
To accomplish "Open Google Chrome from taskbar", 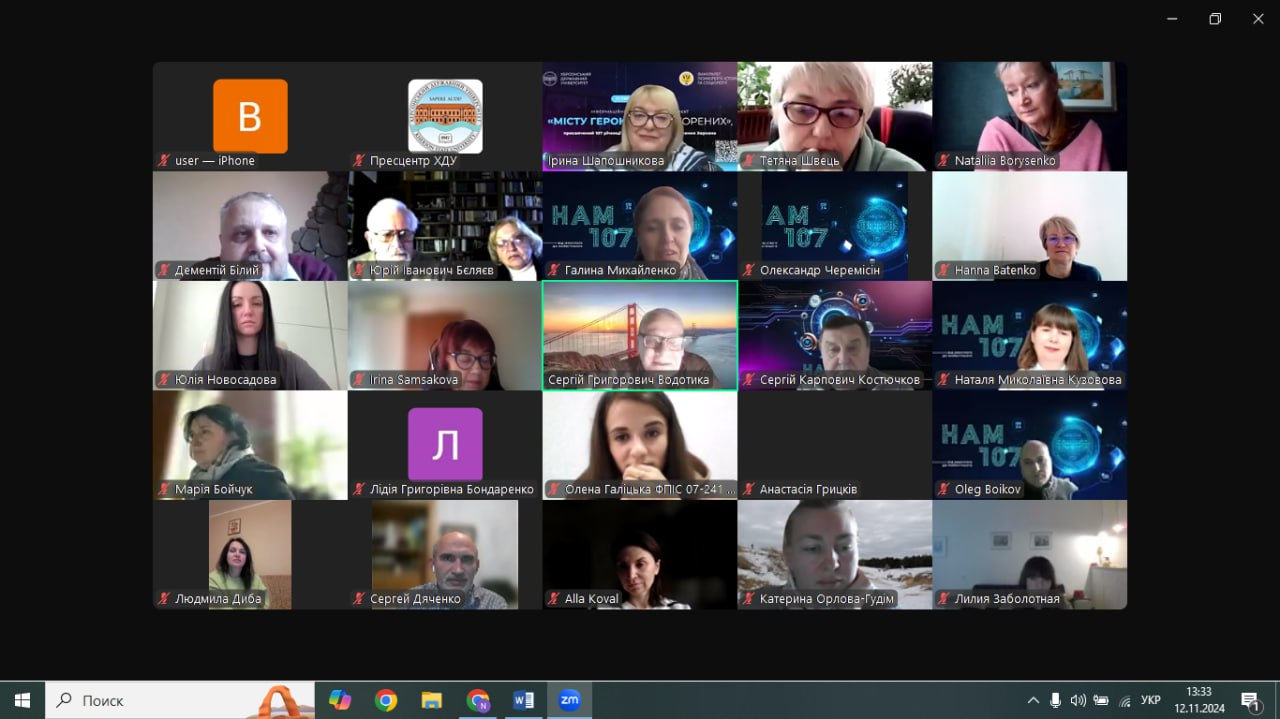I will pos(385,700).
